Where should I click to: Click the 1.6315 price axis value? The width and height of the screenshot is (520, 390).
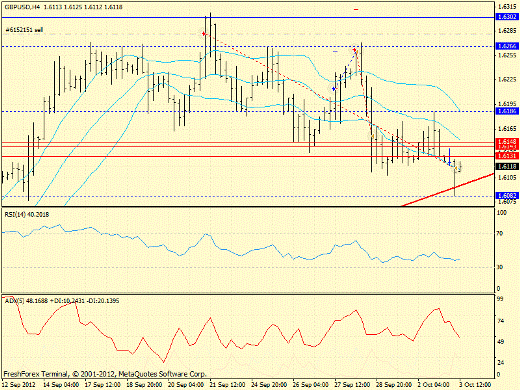(507, 6)
